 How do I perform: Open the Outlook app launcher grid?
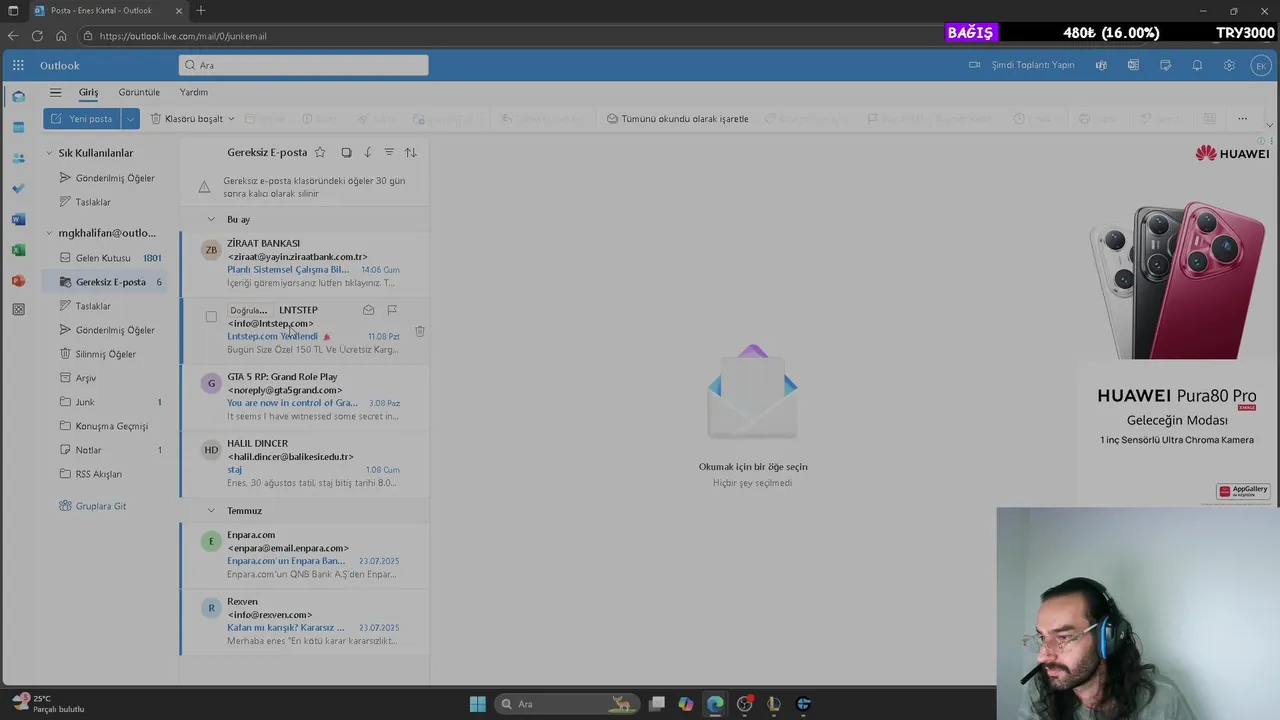18,65
